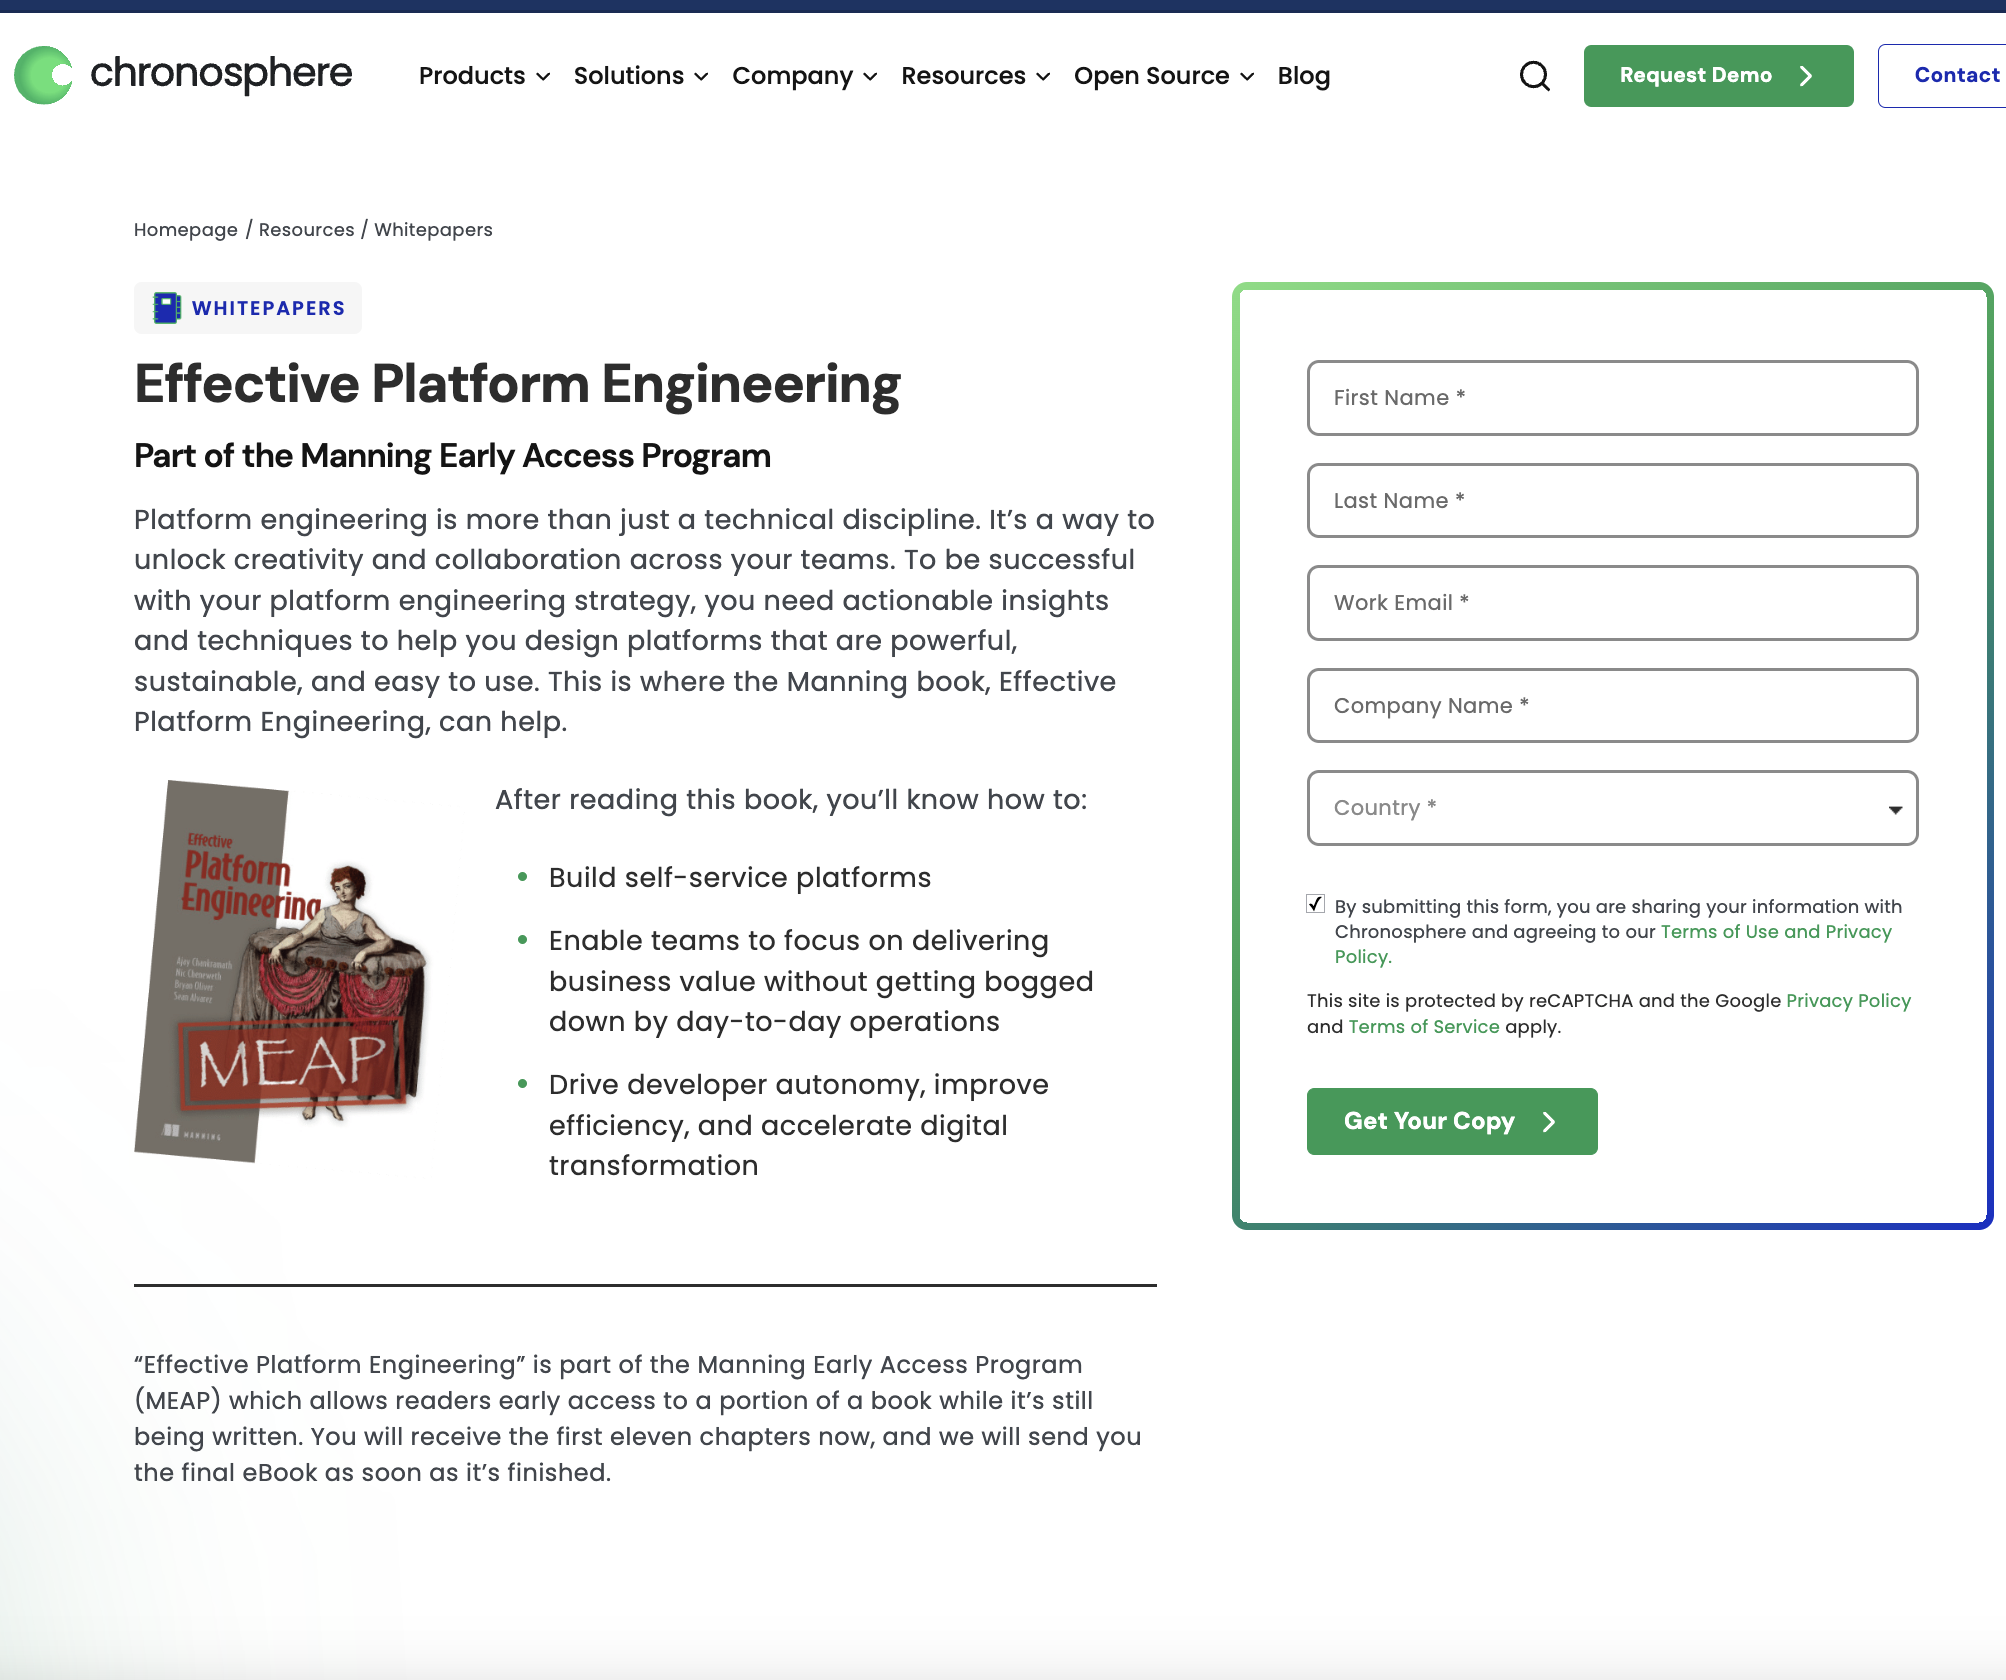
Task: Open the Whitepapers breadcrumb link
Action: click(433, 230)
